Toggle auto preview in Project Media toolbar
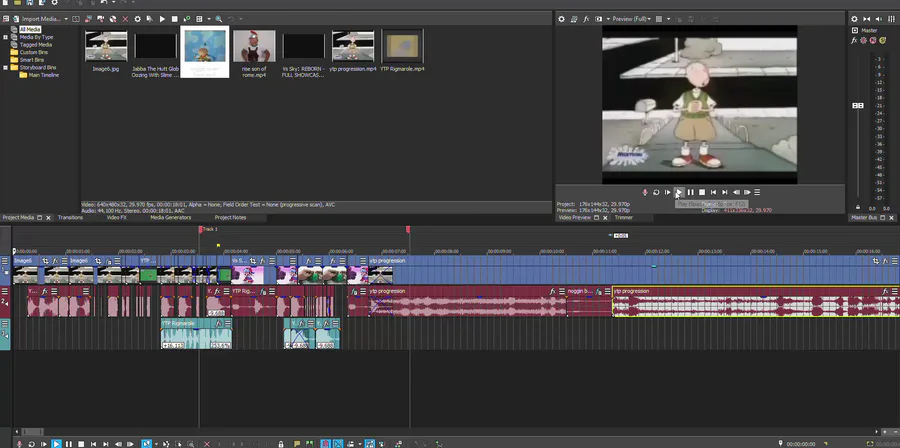Screen dimensions: 900x448 click(187, 19)
